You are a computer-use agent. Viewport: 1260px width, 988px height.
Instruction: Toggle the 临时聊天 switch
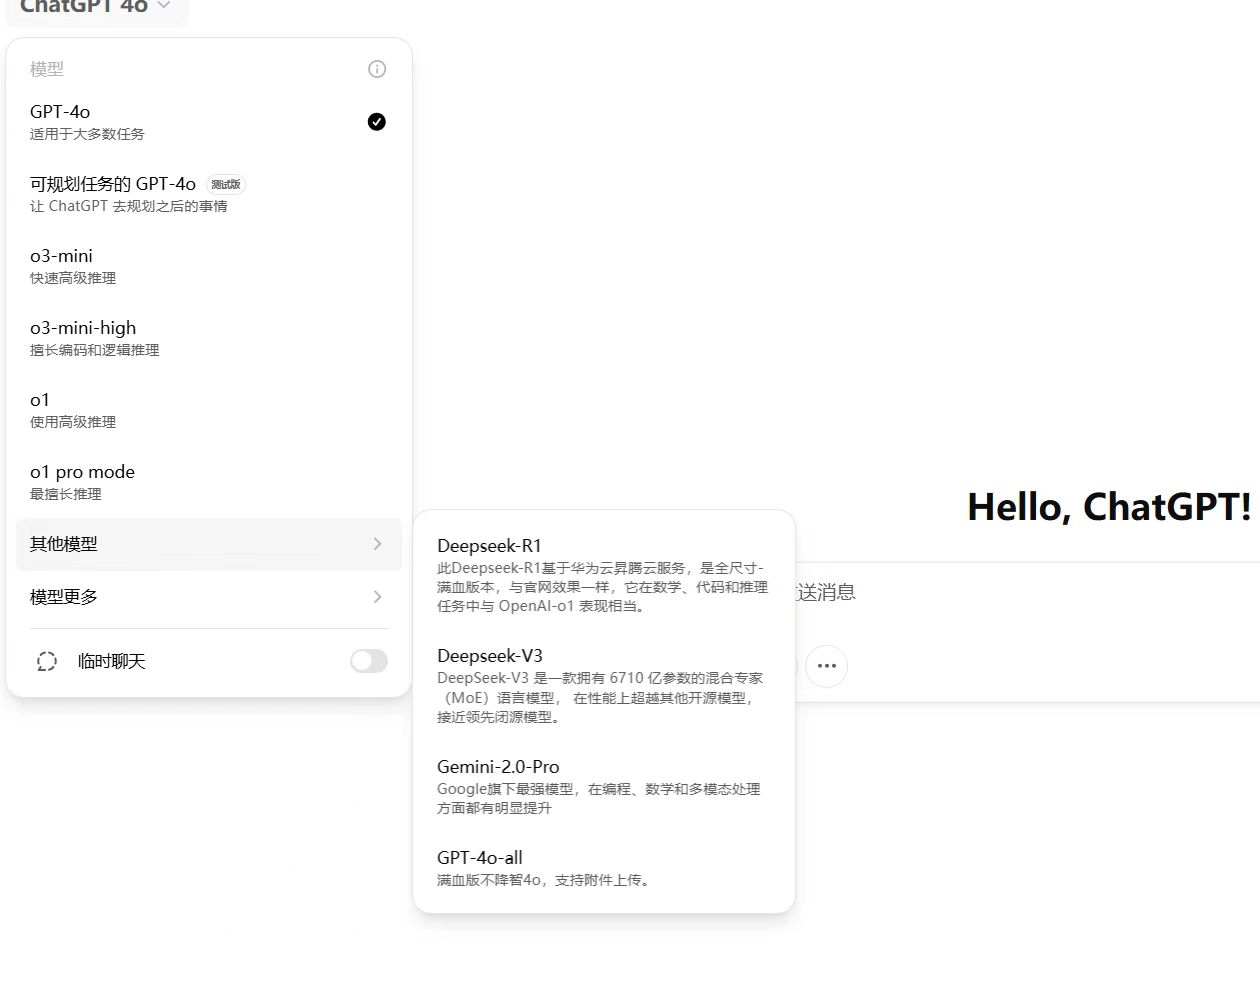point(369,661)
